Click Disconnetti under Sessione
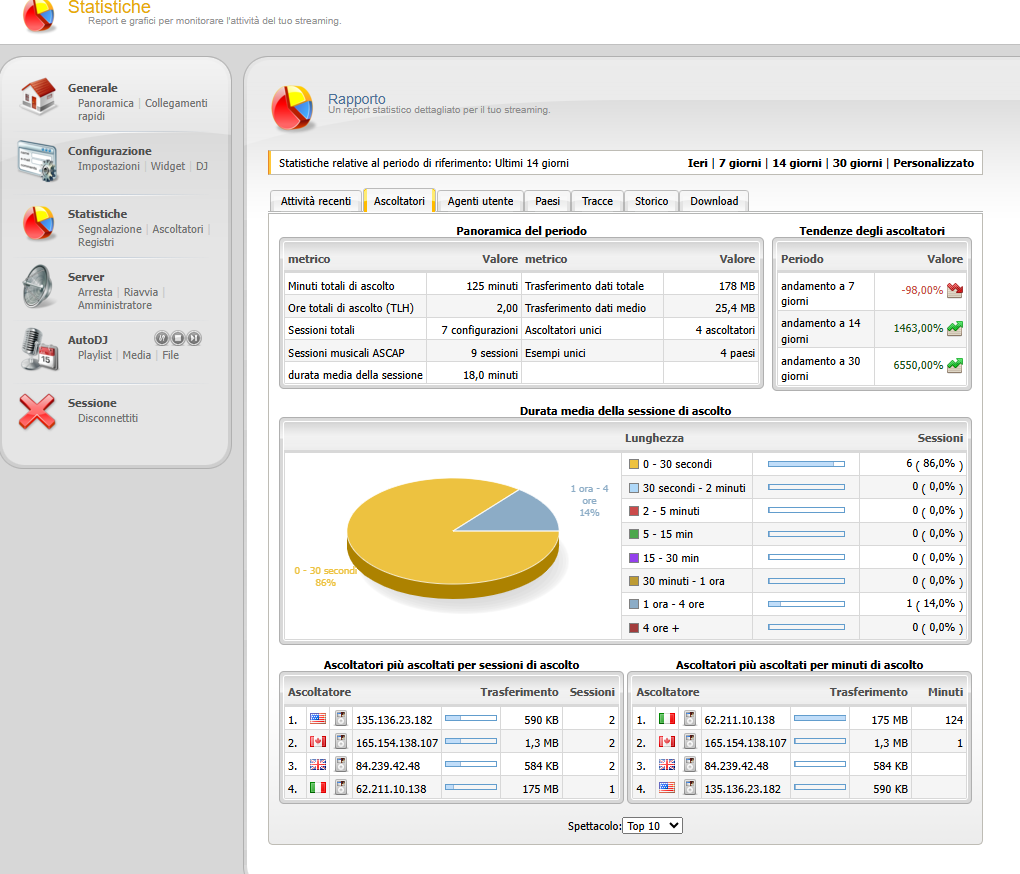 [108, 418]
